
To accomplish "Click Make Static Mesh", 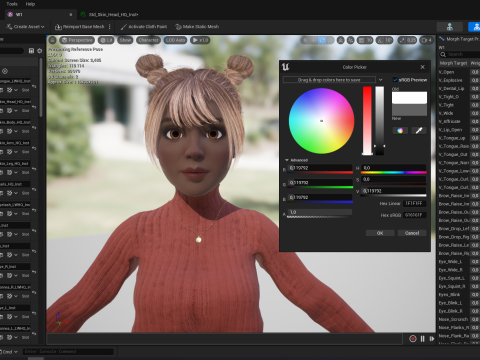I will click(197, 27).
